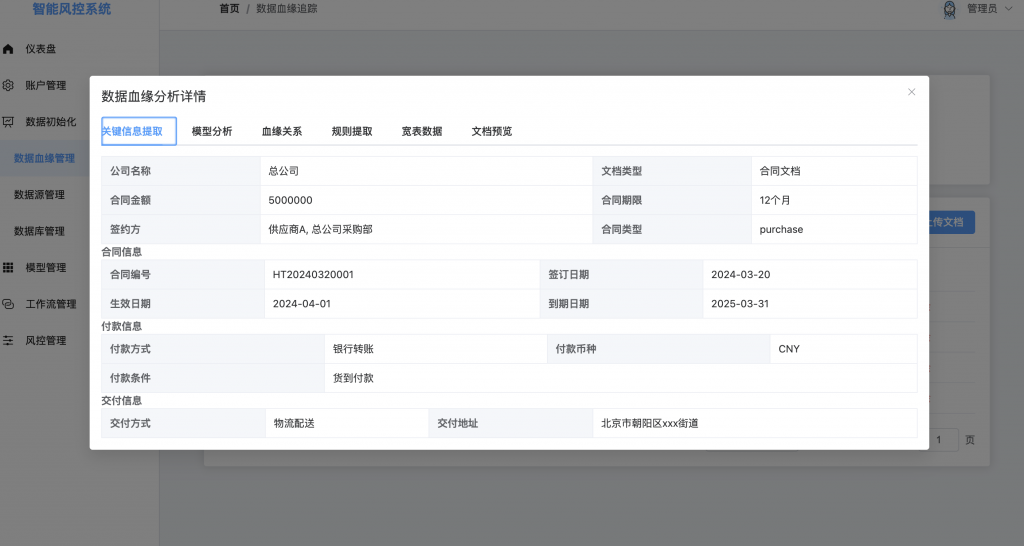The width and height of the screenshot is (1024, 546).
Task: Click the contract number HT20240320001
Action: 313,275
